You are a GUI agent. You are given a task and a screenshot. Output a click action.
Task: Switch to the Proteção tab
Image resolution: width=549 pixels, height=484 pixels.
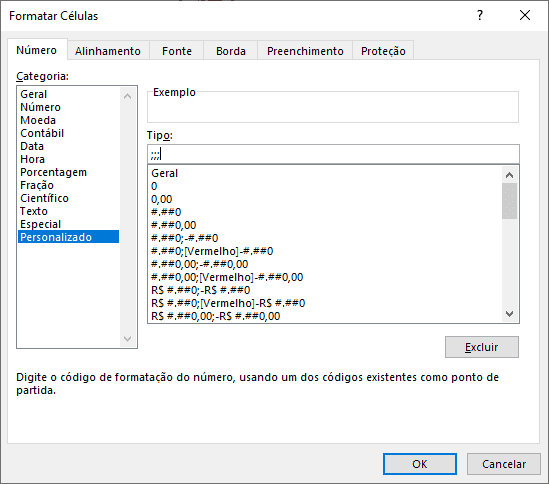pos(383,51)
